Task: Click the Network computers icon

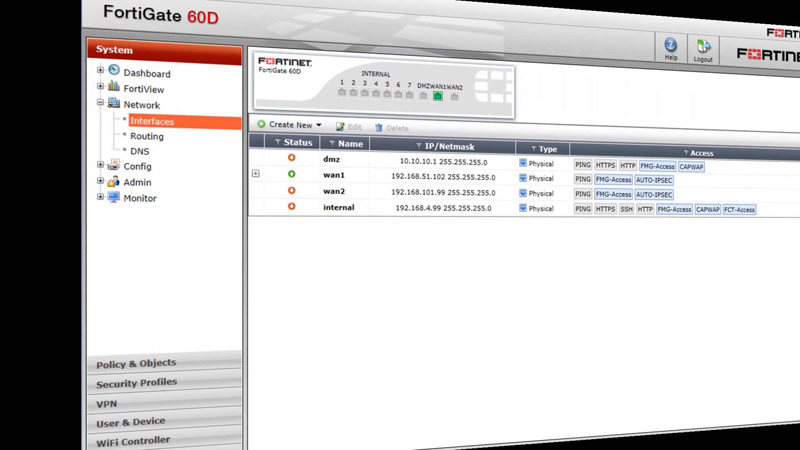Action: point(114,103)
